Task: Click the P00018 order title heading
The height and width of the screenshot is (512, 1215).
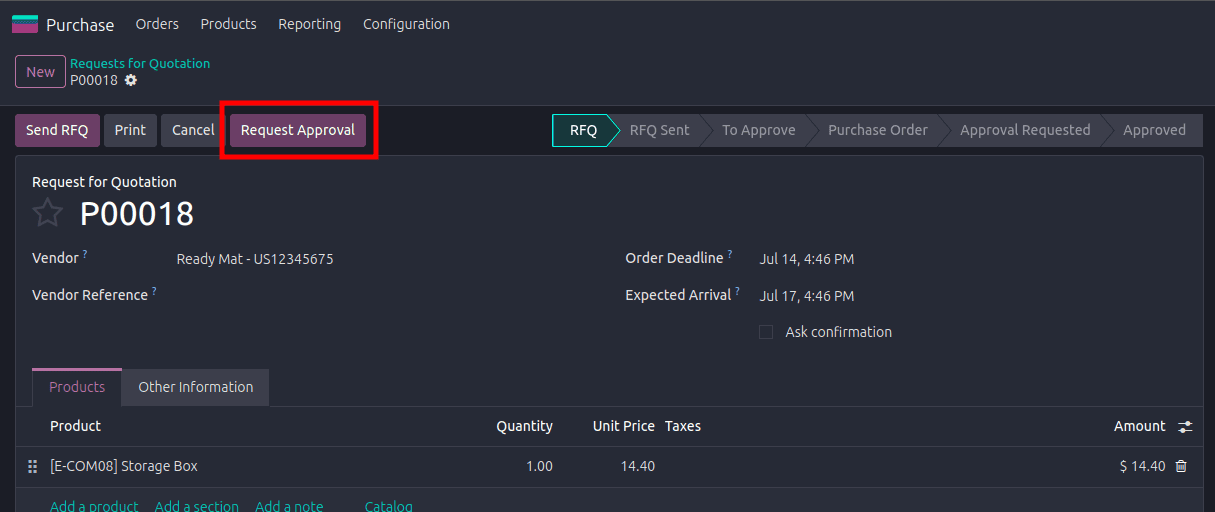Action: 137,213
